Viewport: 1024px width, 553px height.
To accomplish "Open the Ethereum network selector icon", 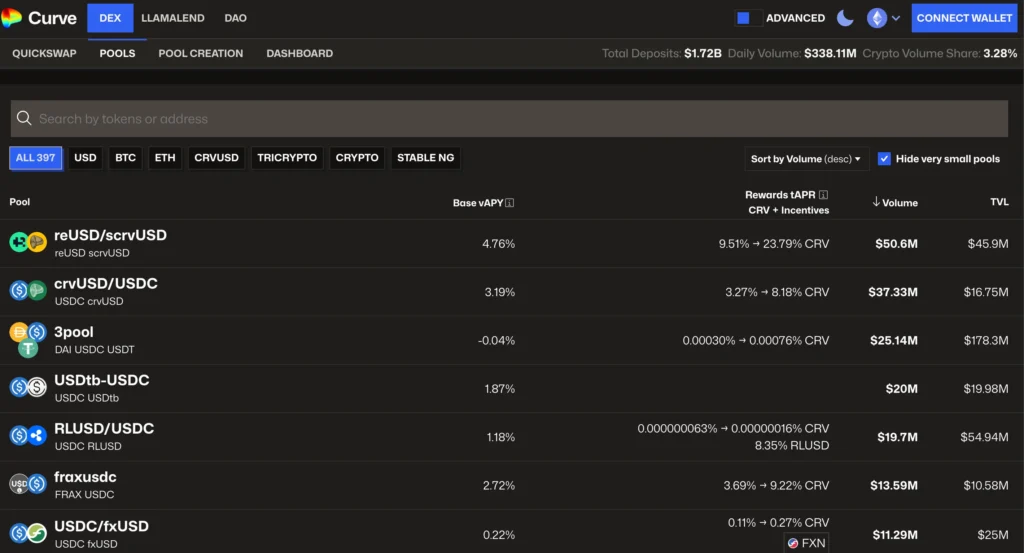I will pyautogui.click(x=876, y=18).
